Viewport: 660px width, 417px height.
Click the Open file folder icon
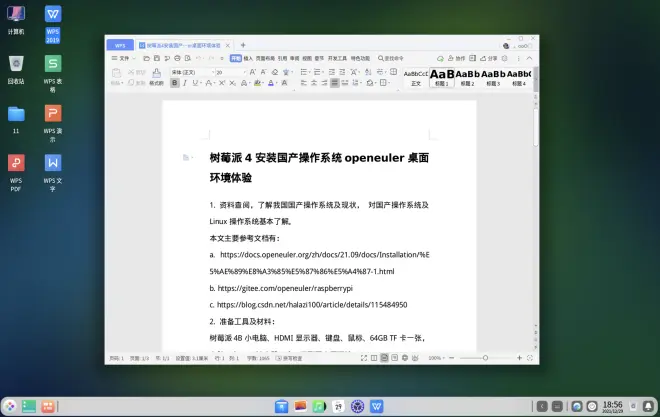pos(146,58)
